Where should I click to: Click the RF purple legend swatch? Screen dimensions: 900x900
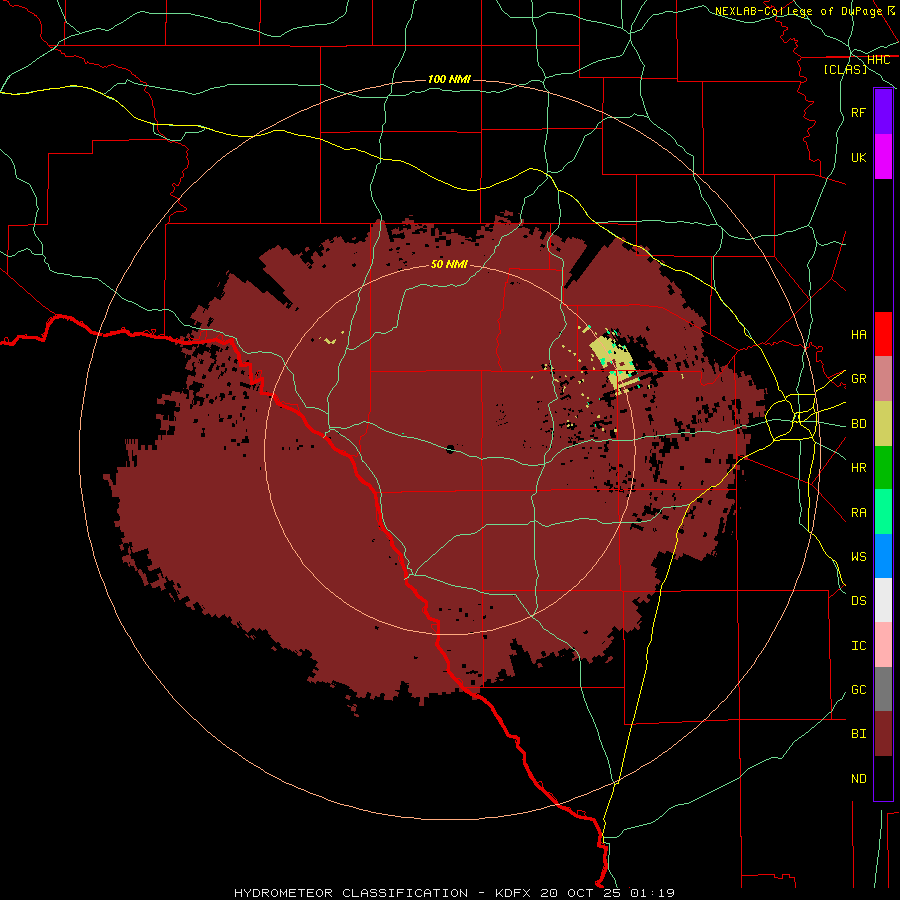(x=883, y=111)
